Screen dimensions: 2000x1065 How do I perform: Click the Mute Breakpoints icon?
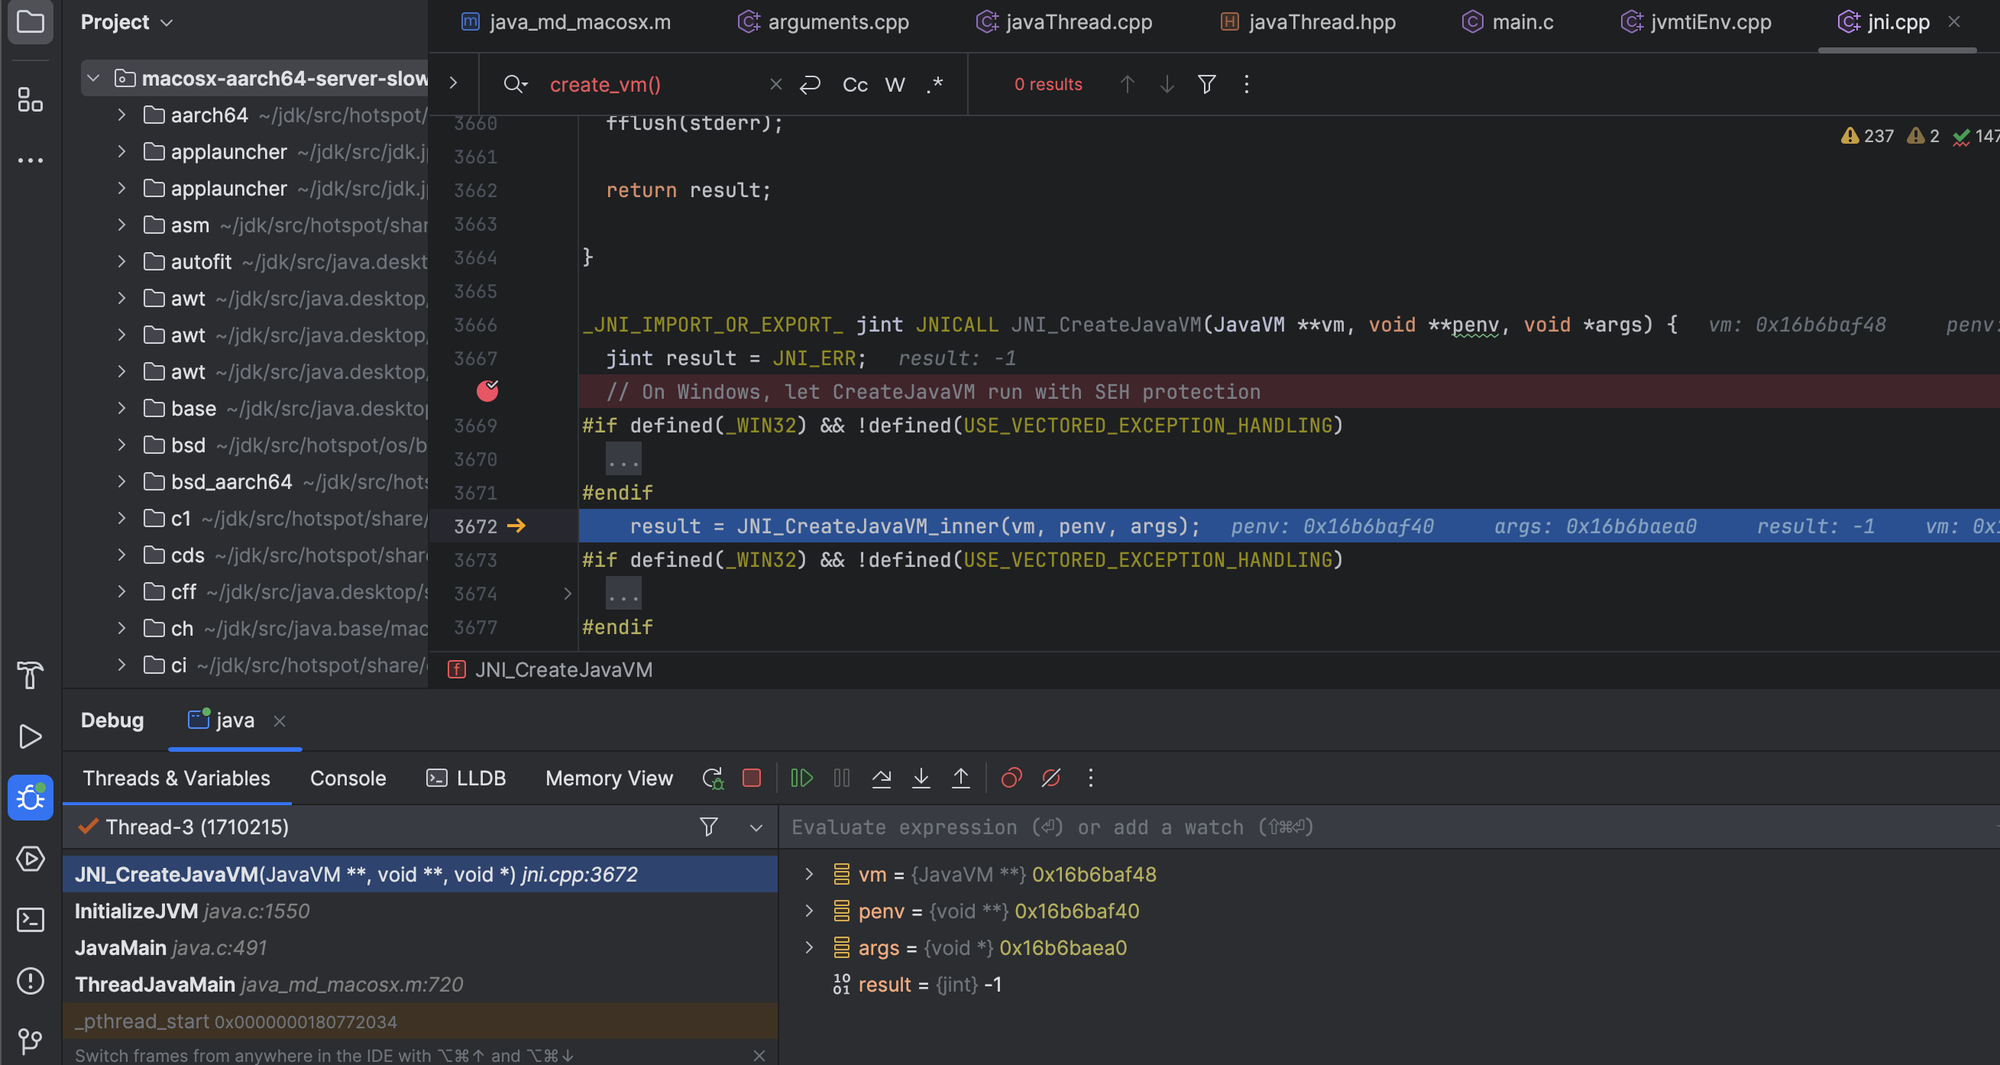tap(1051, 778)
